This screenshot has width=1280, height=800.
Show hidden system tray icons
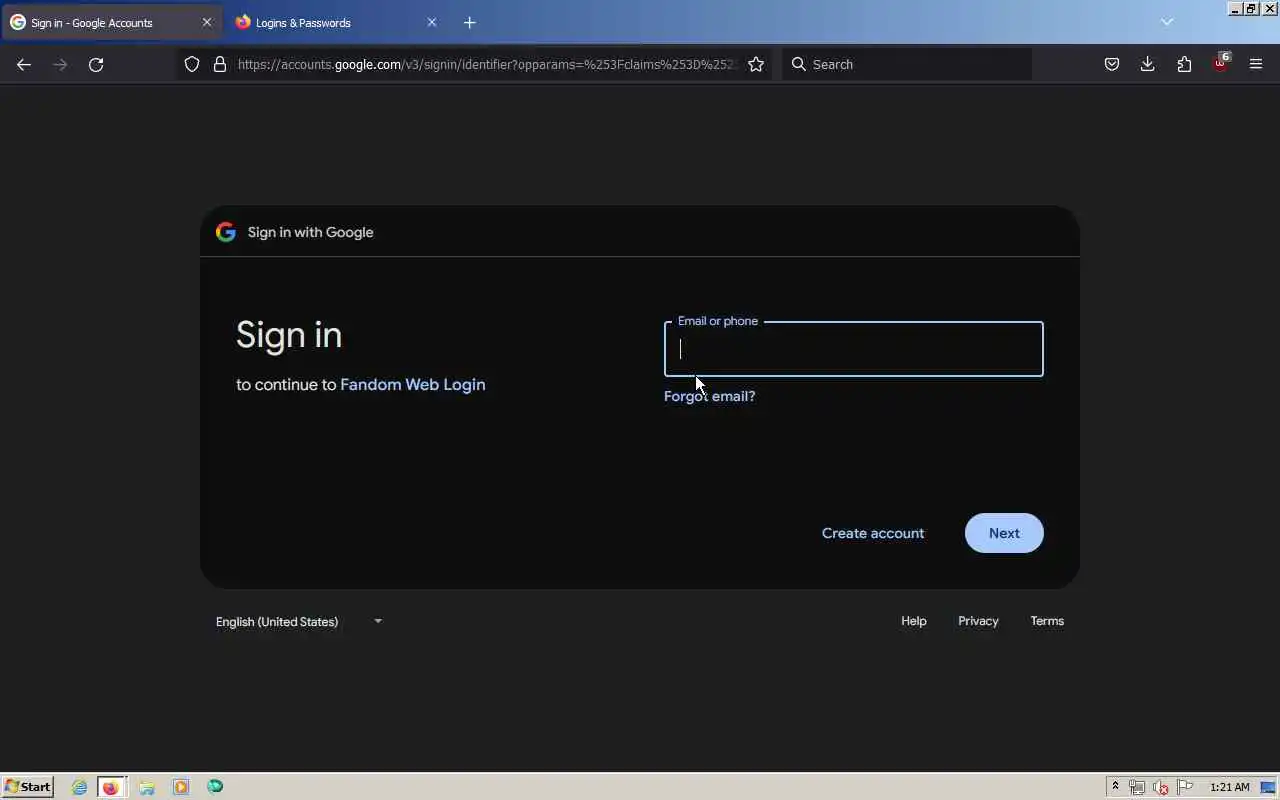1115,787
